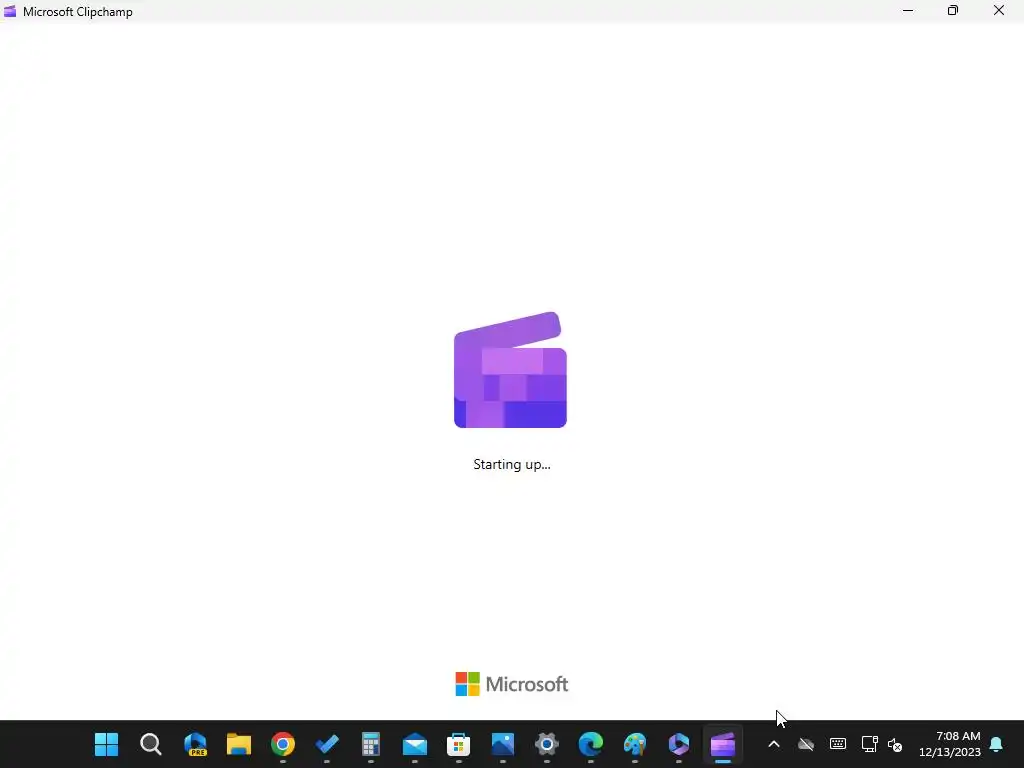Click the "Starting up..." text
Screen dimensions: 1024x768
(x=512, y=464)
